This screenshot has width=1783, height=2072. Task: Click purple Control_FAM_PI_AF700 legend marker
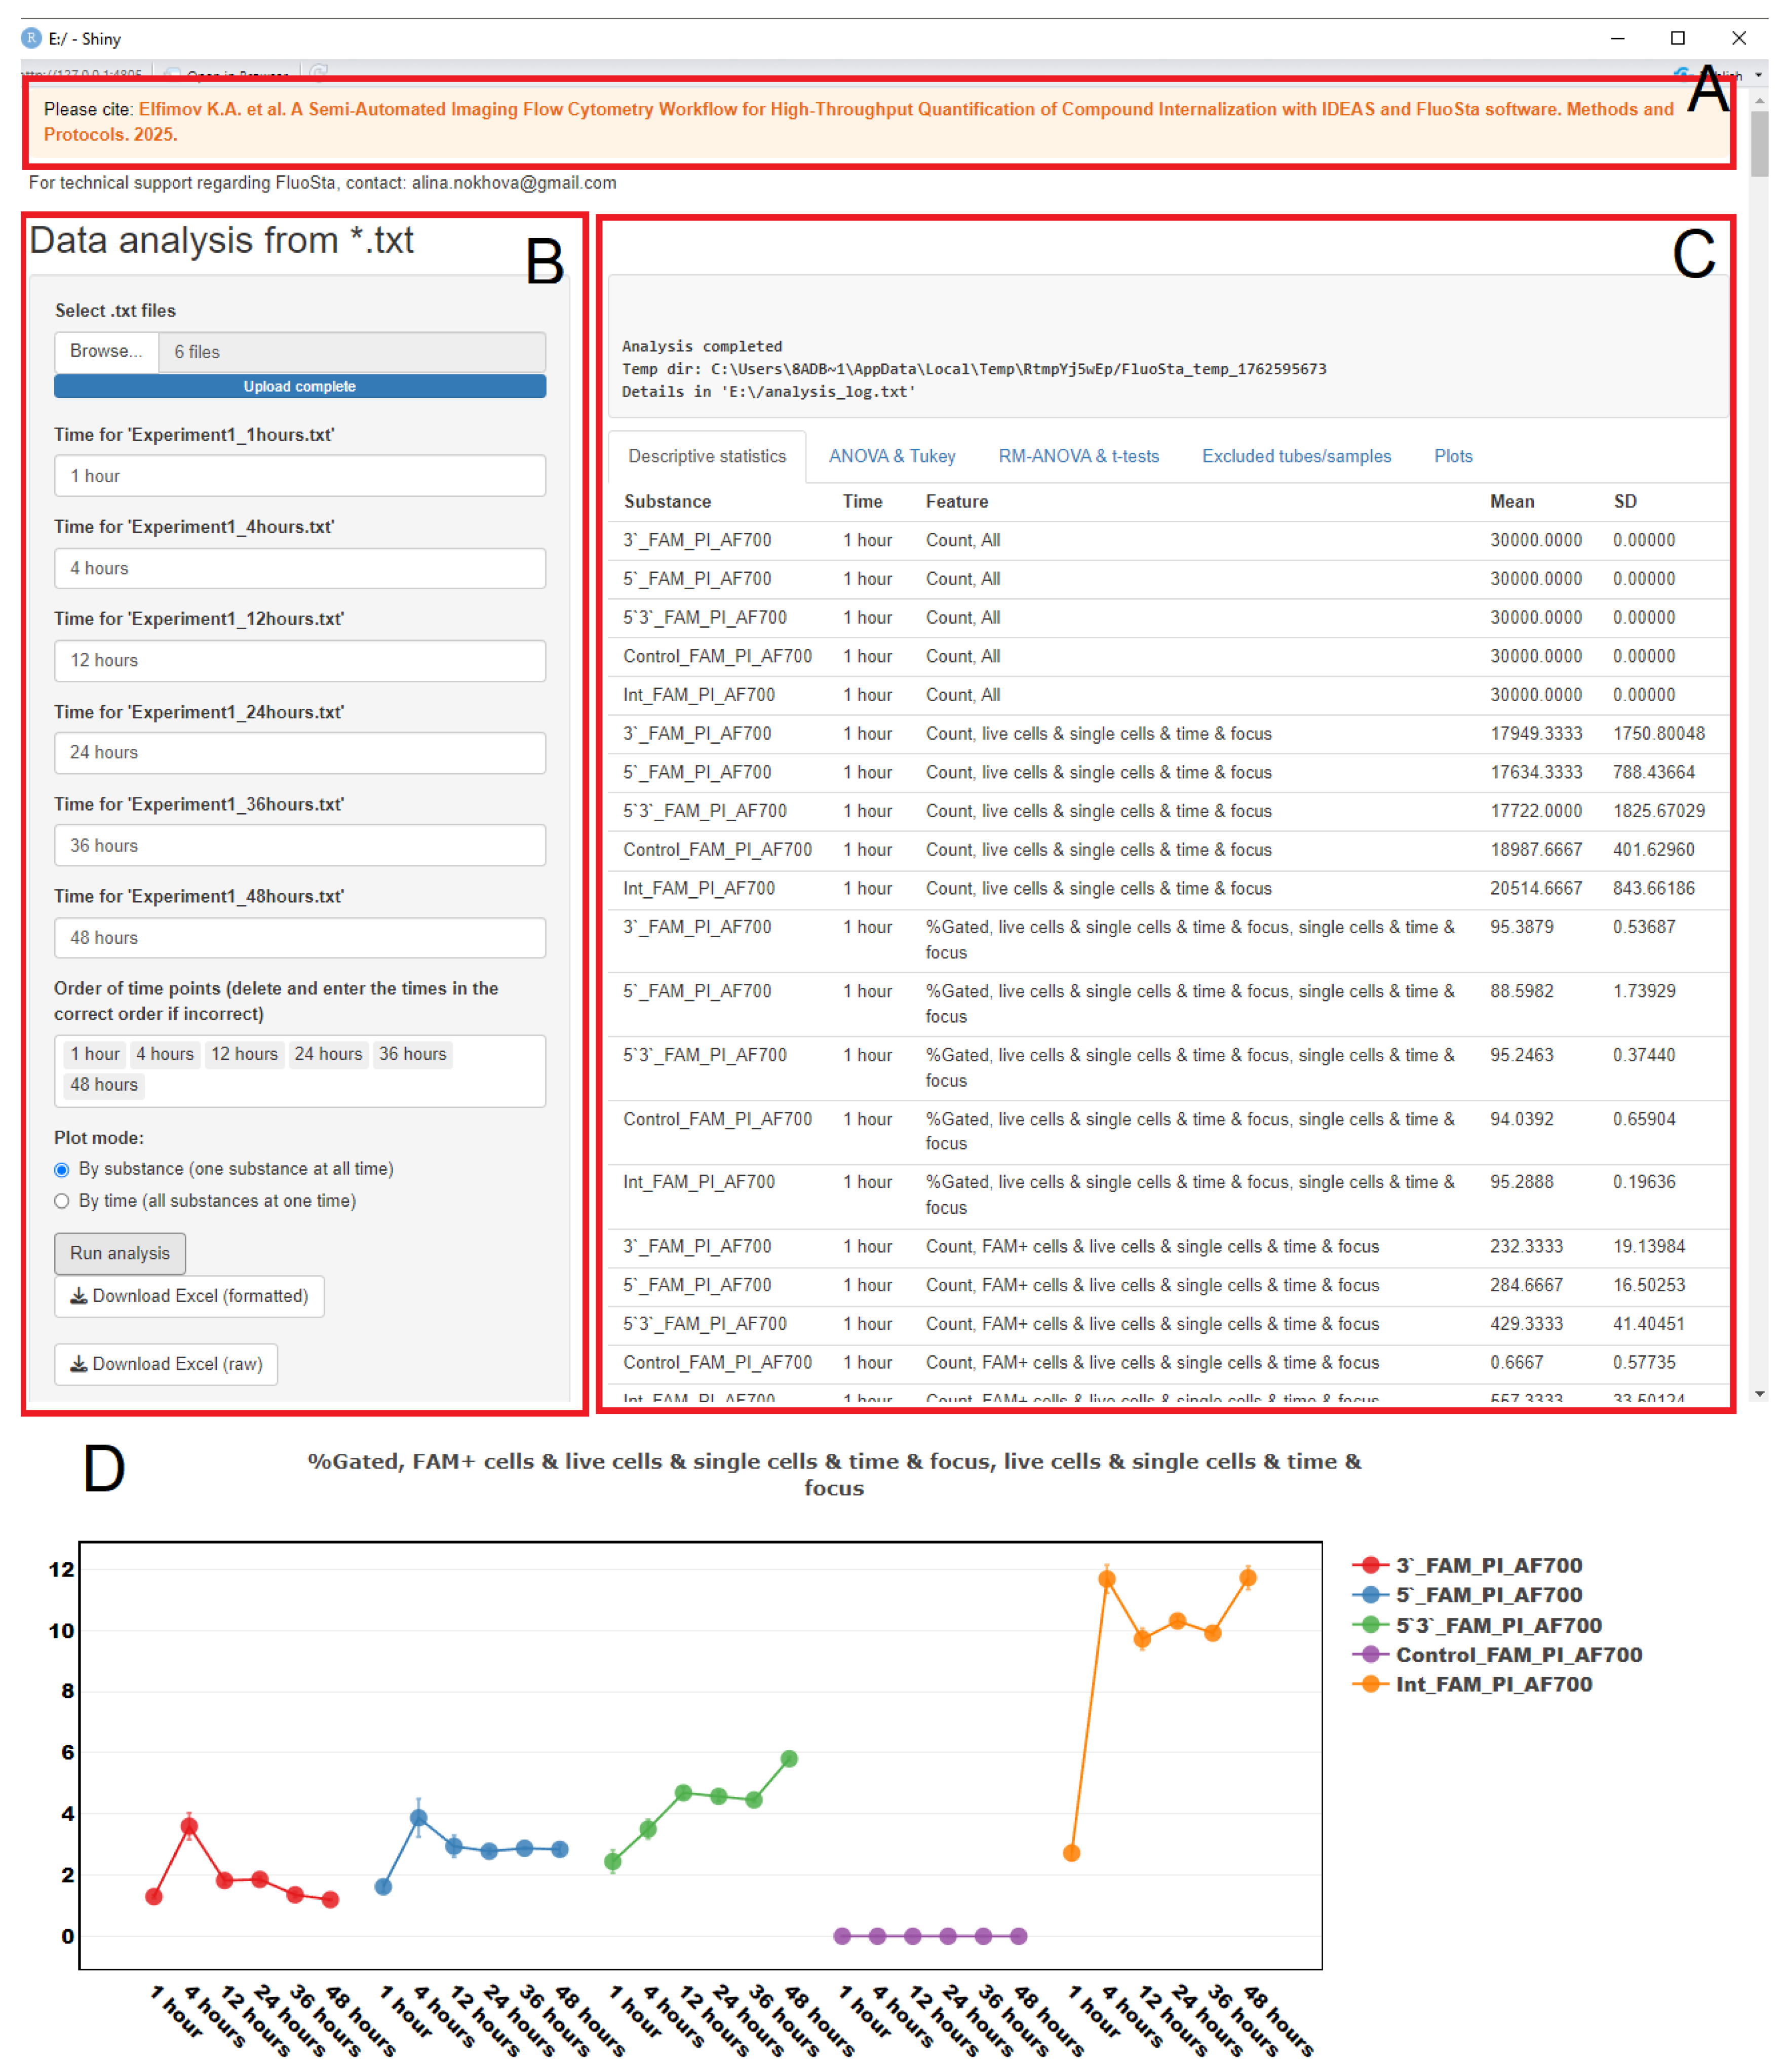[x=1370, y=1655]
